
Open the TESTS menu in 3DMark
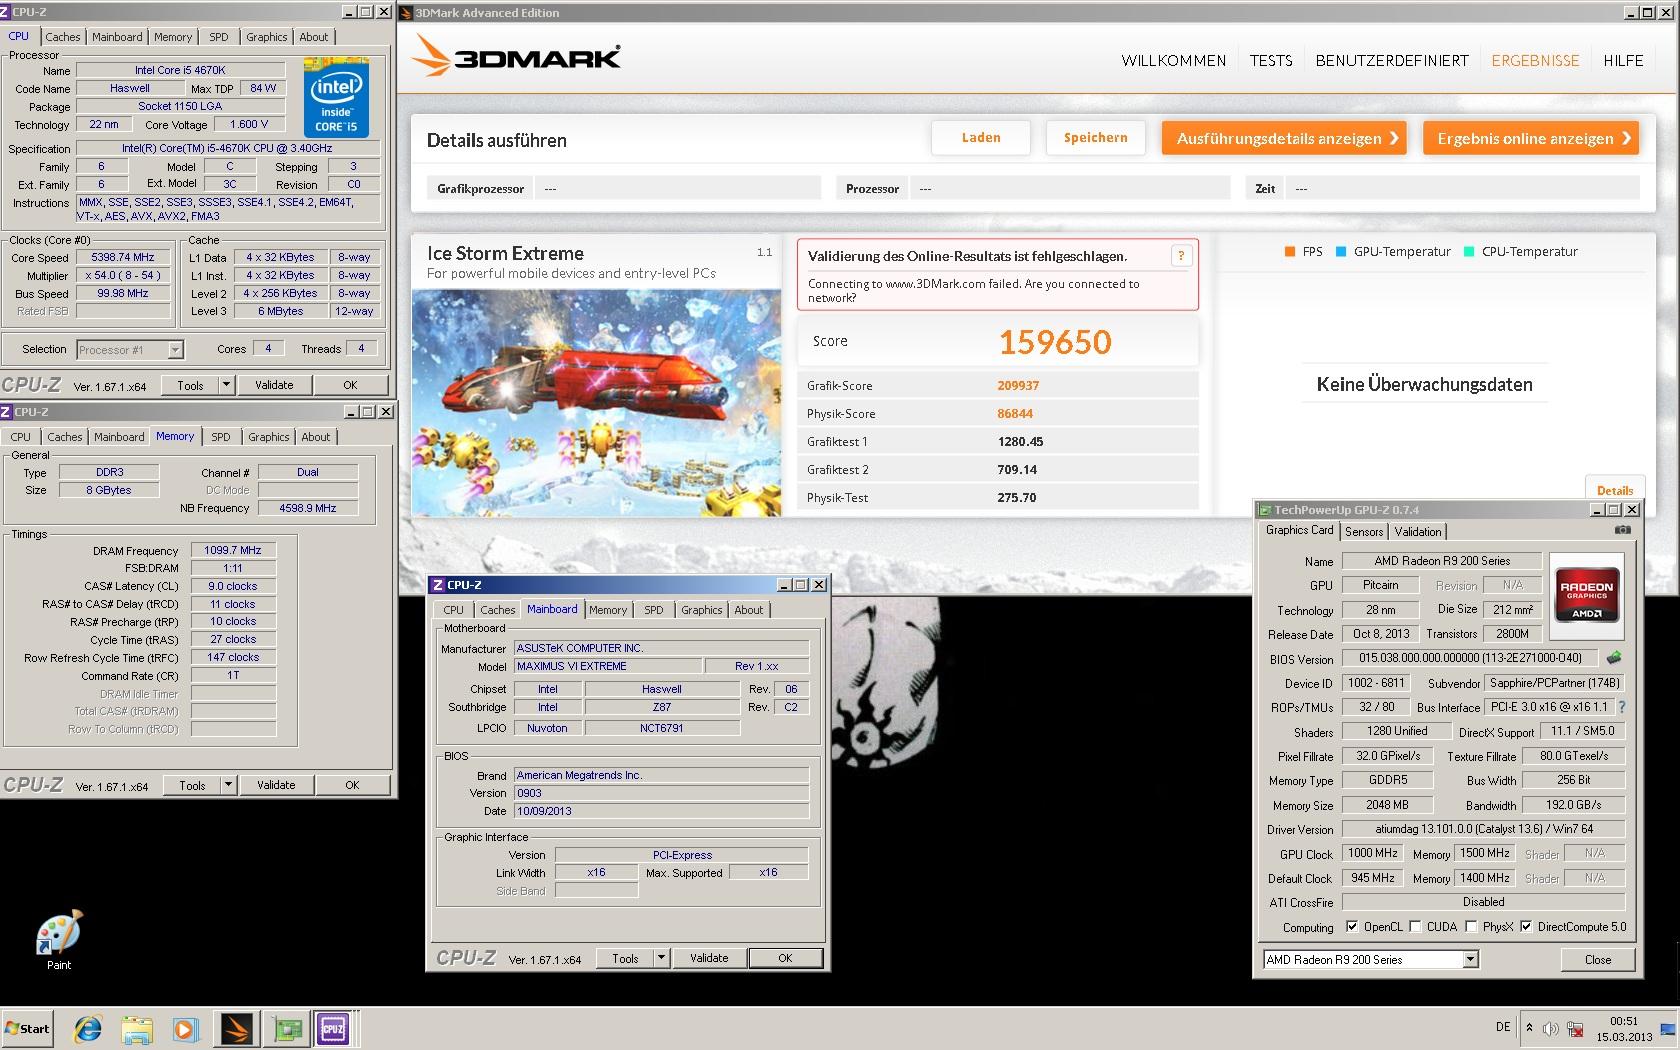[x=1271, y=61]
